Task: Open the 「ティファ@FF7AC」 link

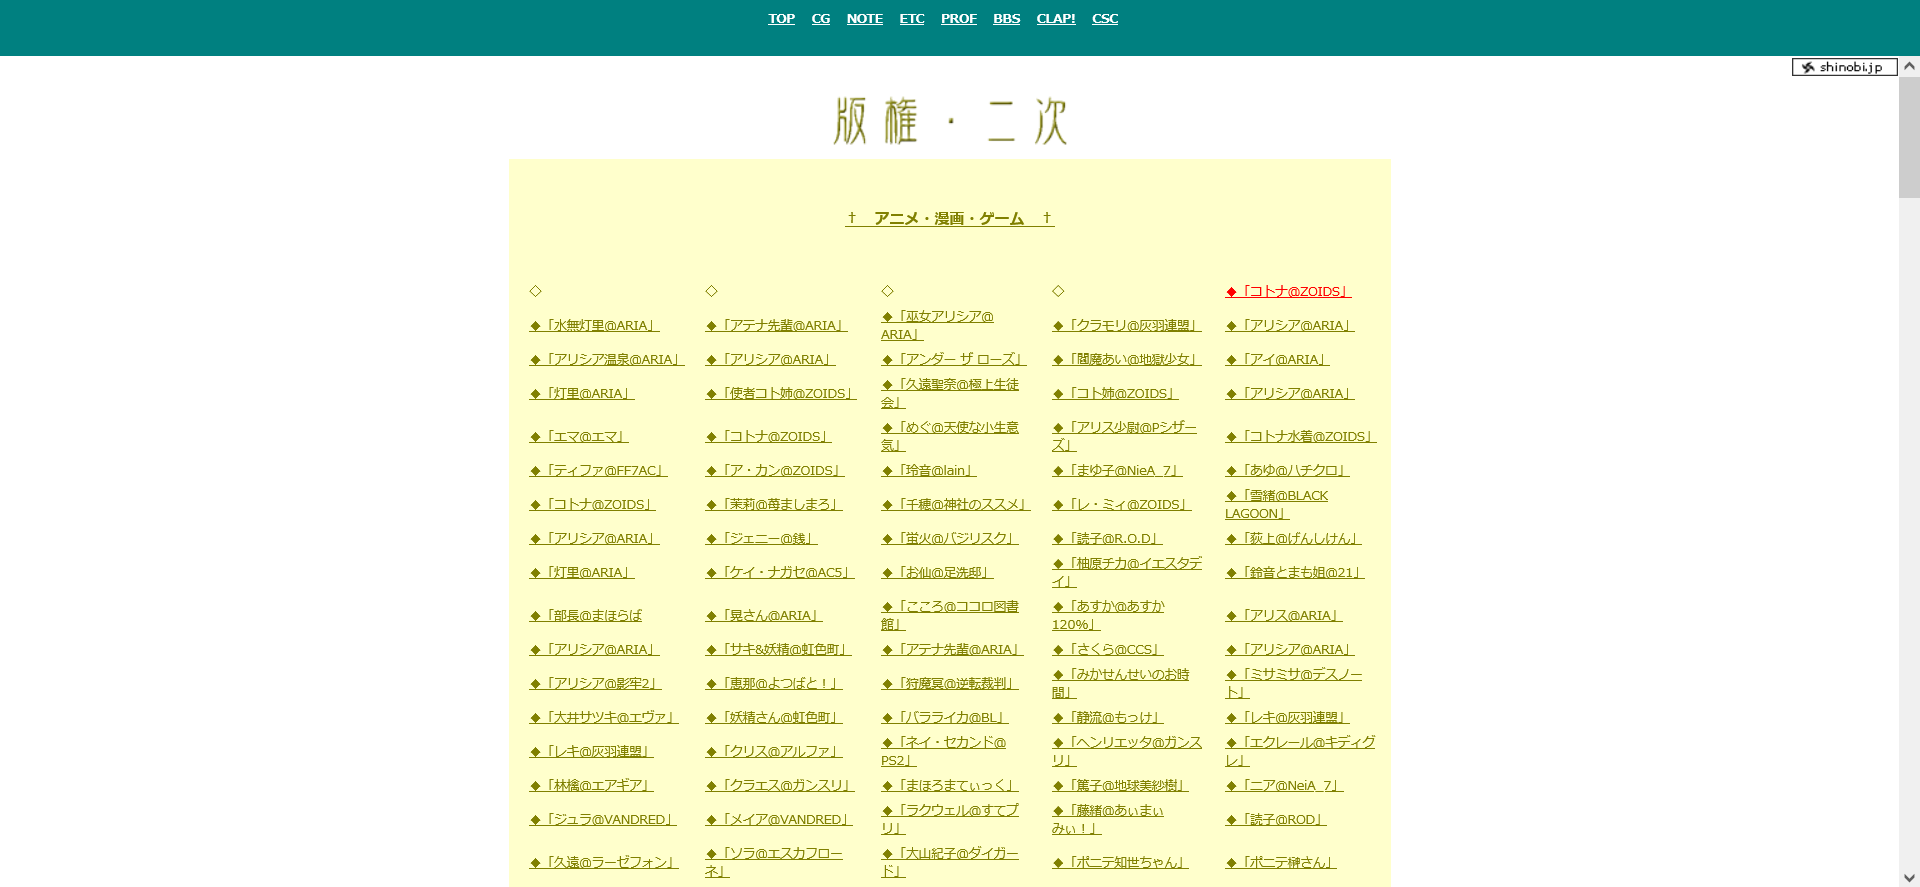Action: (598, 471)
